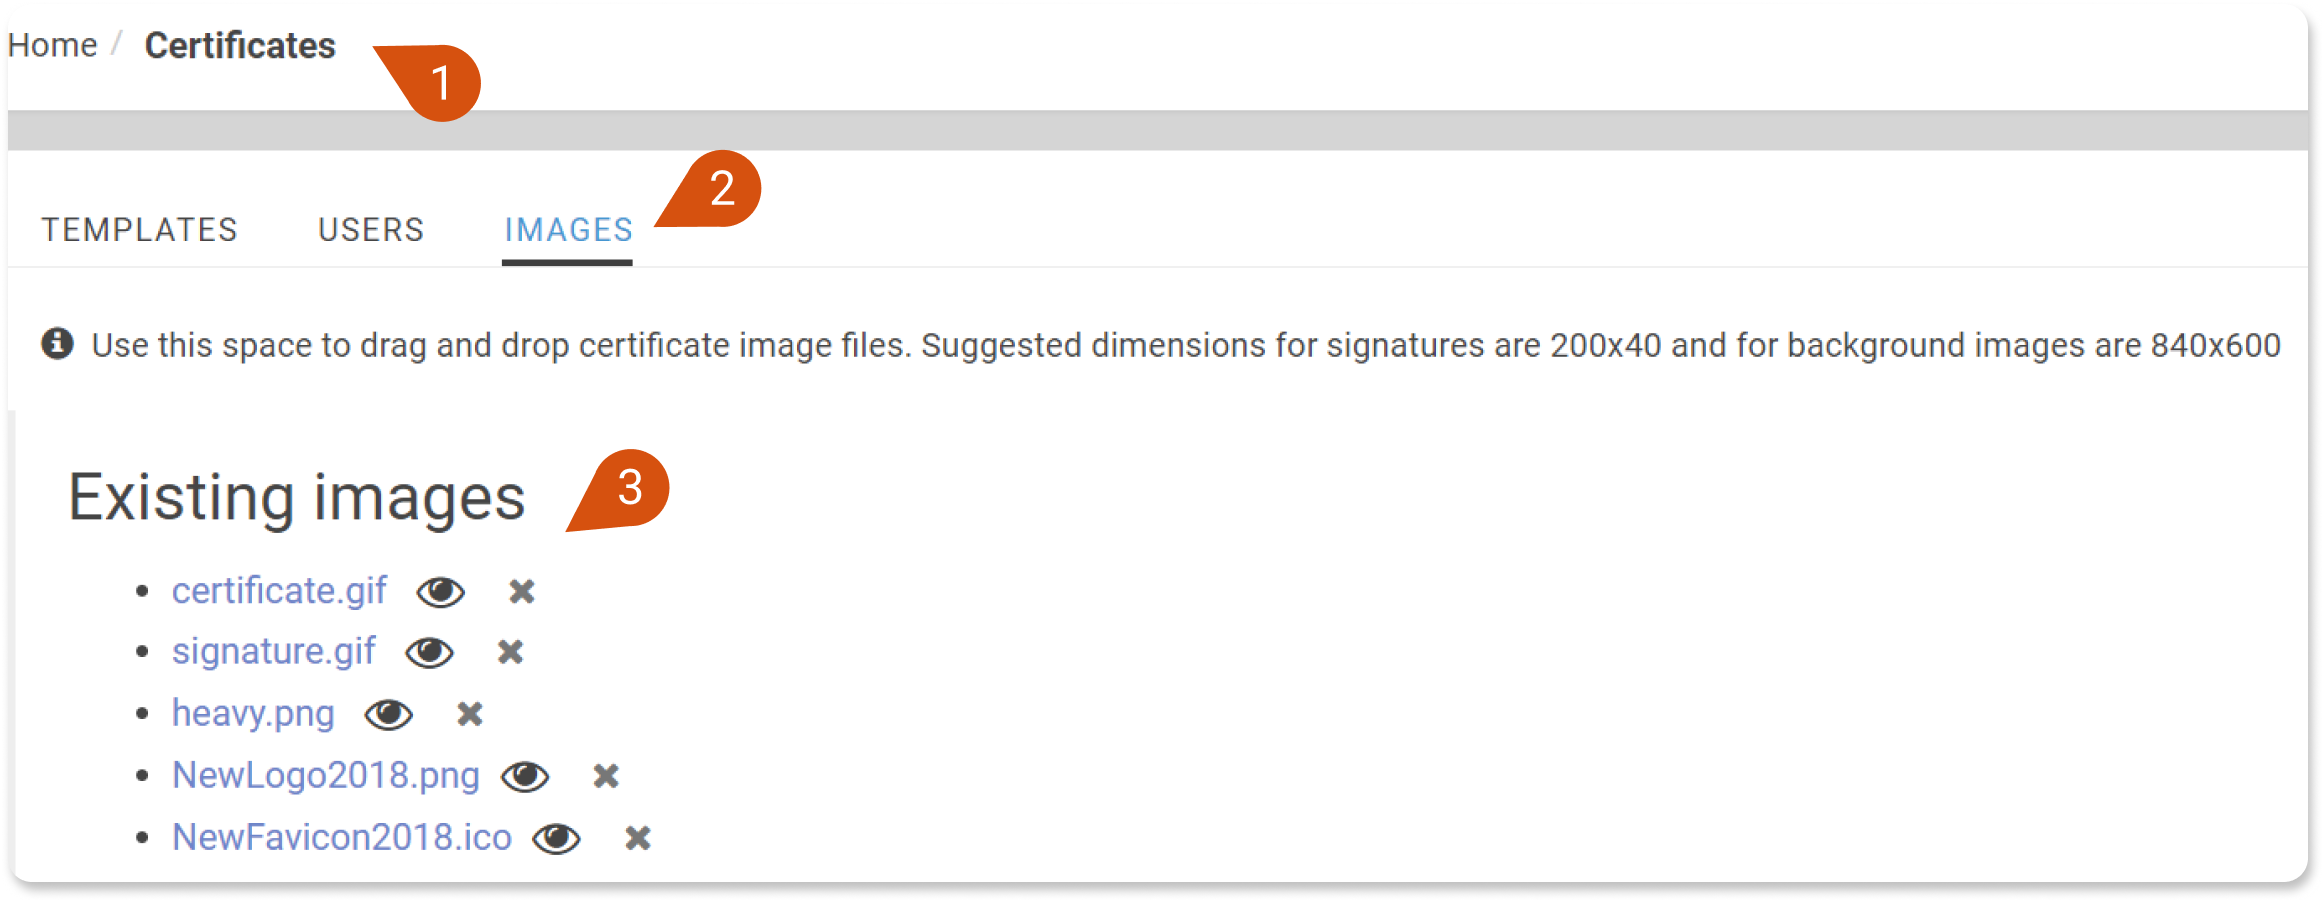Preview NewFavicon2018.ico with eye icon

557,839
